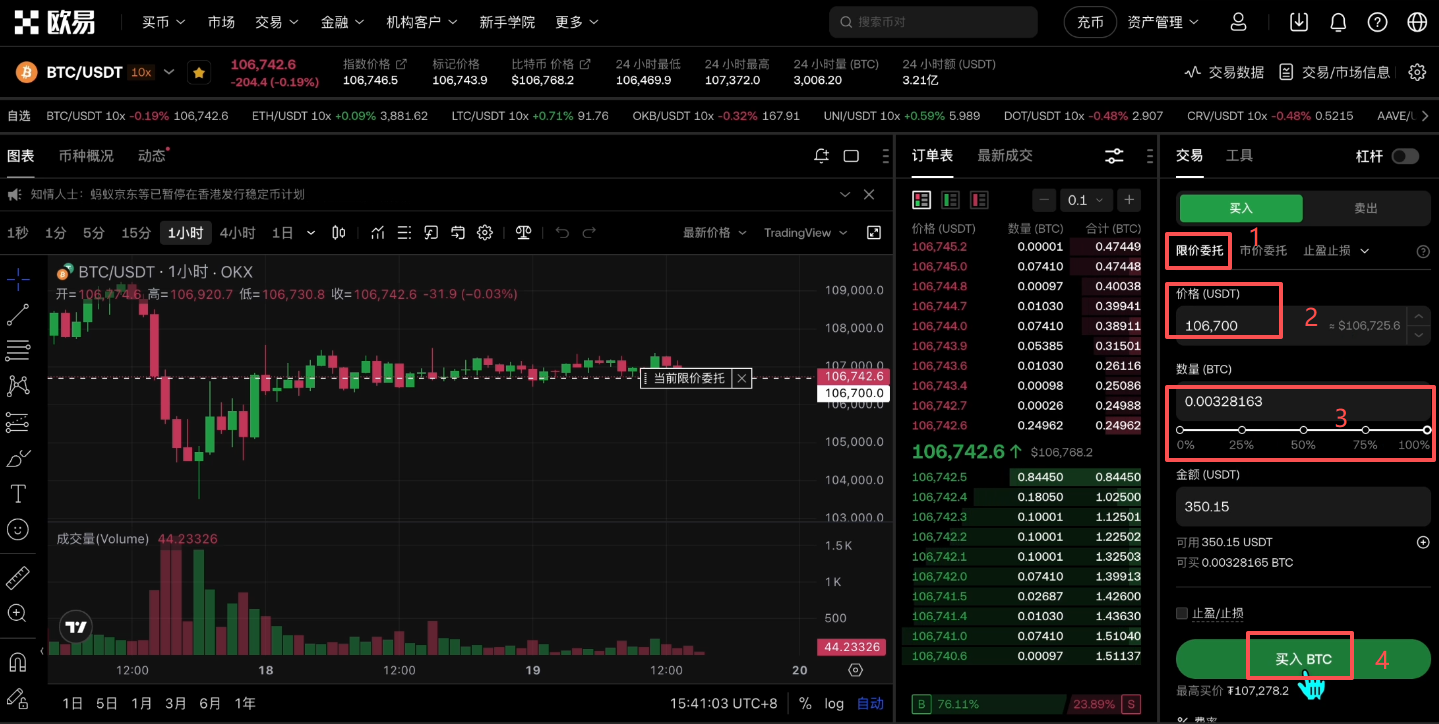Viewport: 1439px width, 724px height.
Task: Expand the 止盈止损 order type dropdown
Action: (x=1336, y=251)
